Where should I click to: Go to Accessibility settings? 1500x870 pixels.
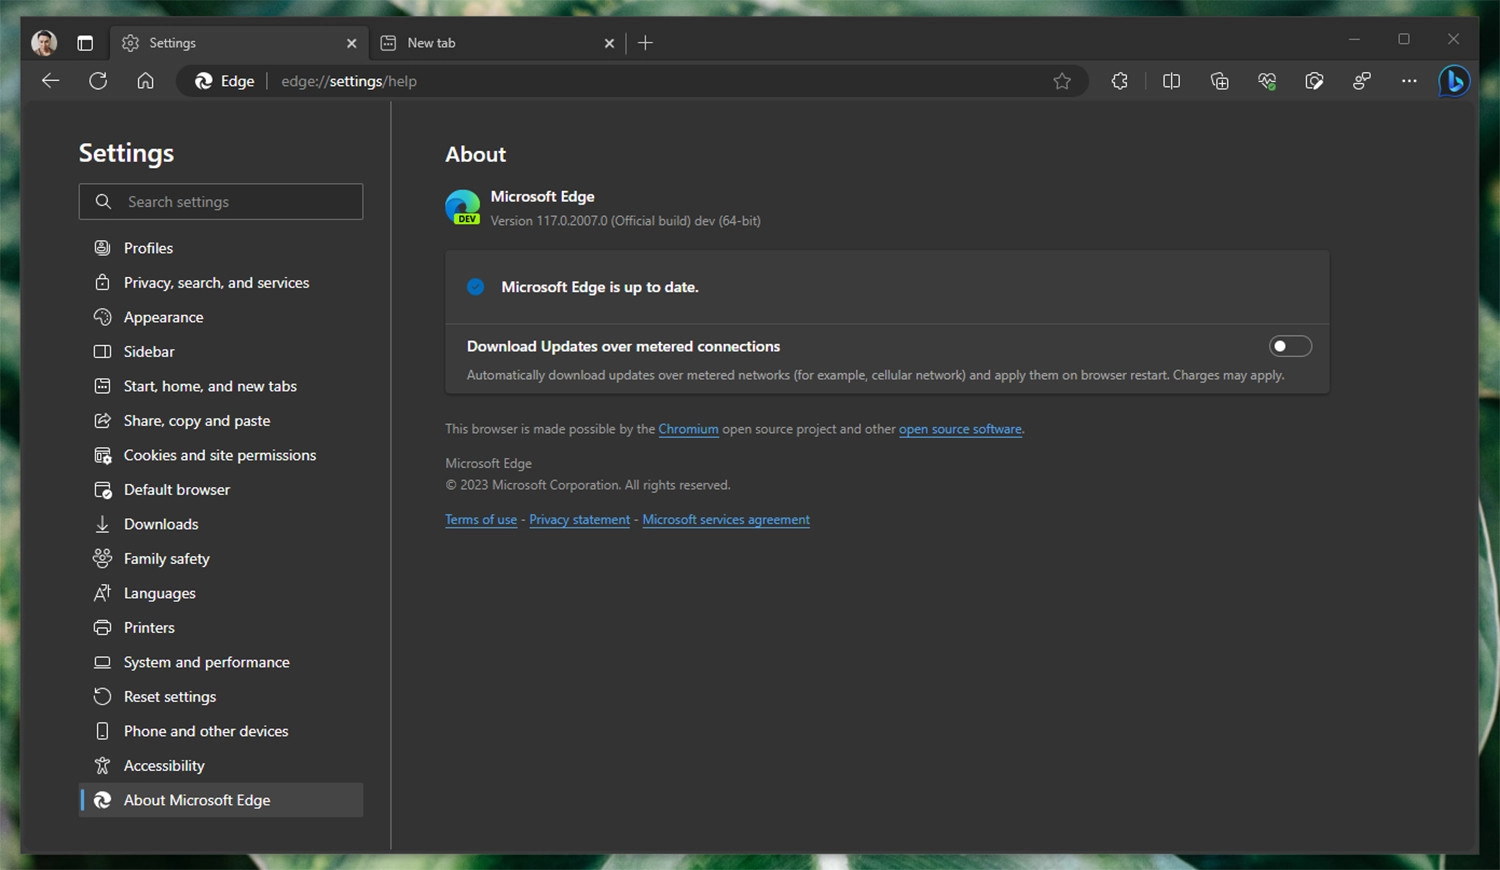(x=221, y=766)
